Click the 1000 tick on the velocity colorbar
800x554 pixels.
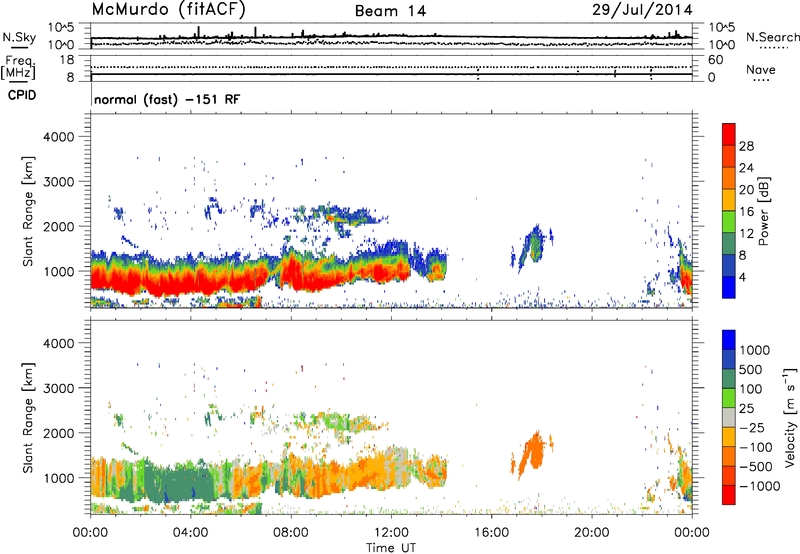755,350
